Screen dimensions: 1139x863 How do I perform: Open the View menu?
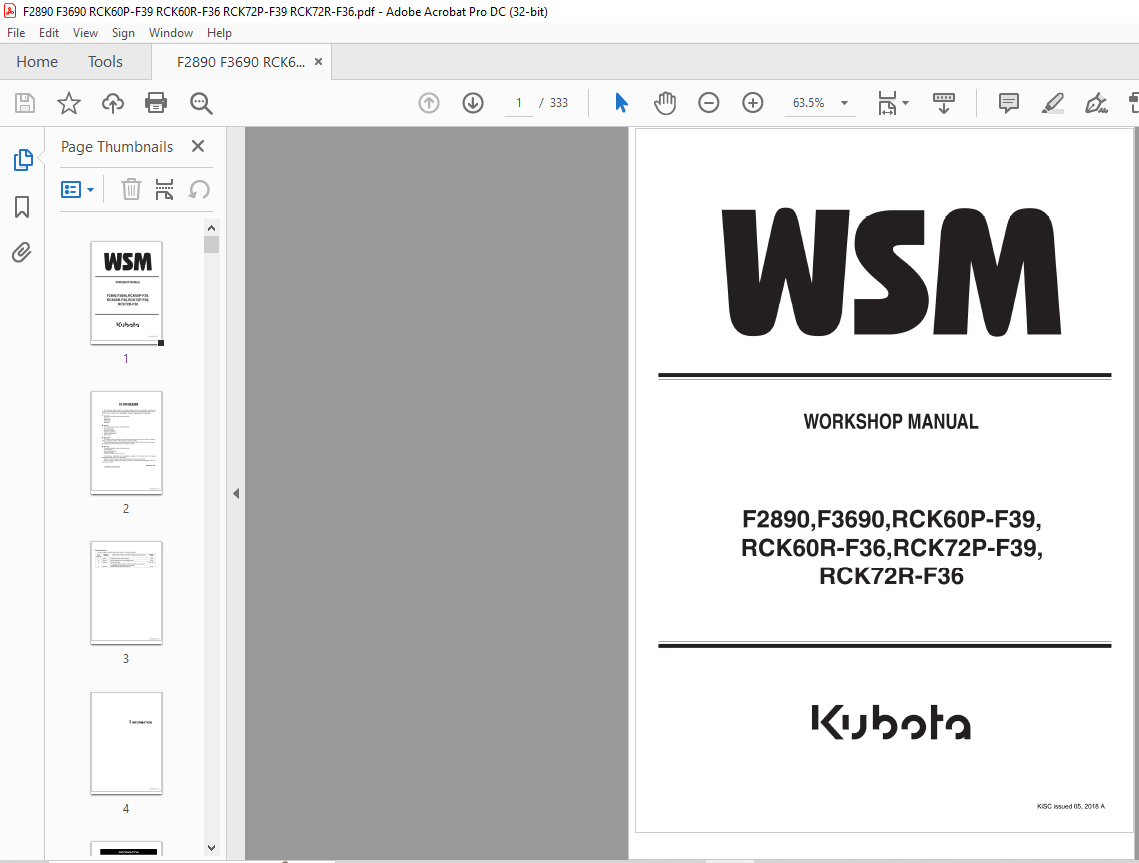pos(85,33)
